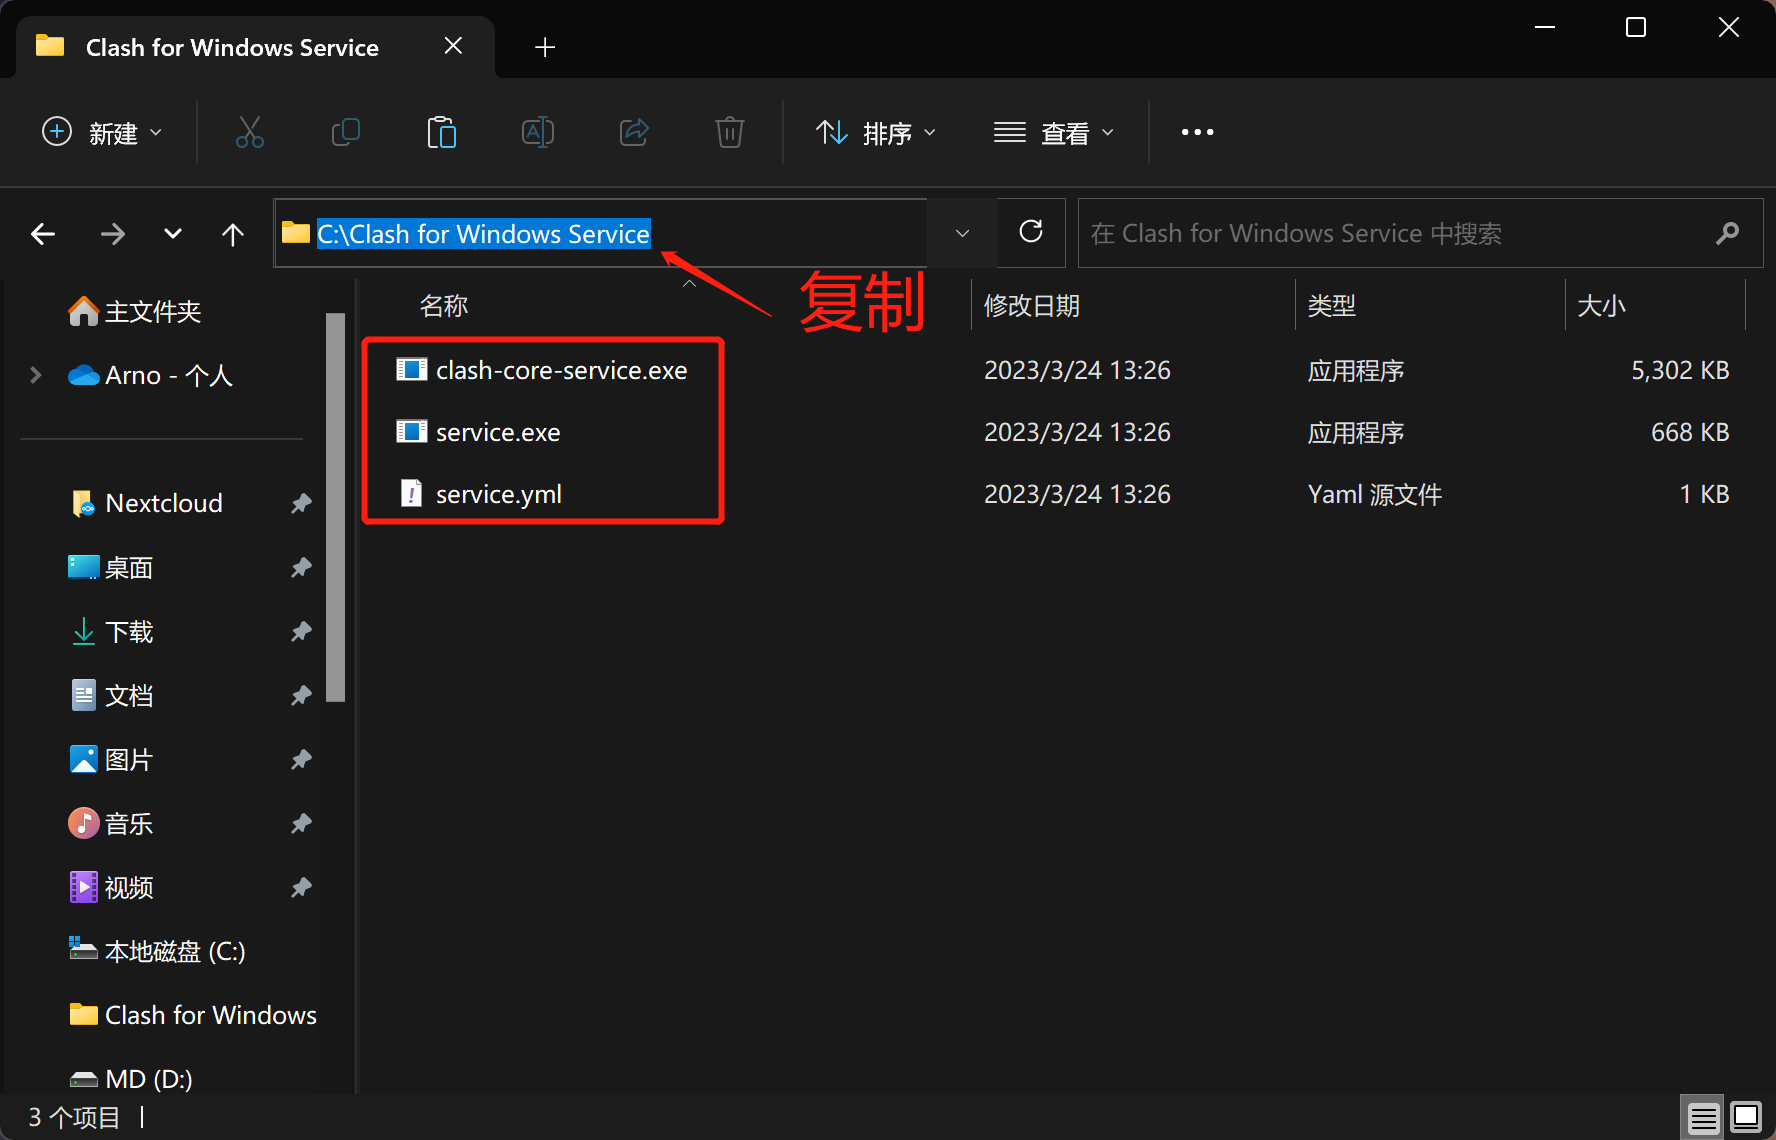Open the 新建 (New) dropdown menu
This screenshot has height=1140, width=1776.
pyautogui.click(x=102, y=132)
